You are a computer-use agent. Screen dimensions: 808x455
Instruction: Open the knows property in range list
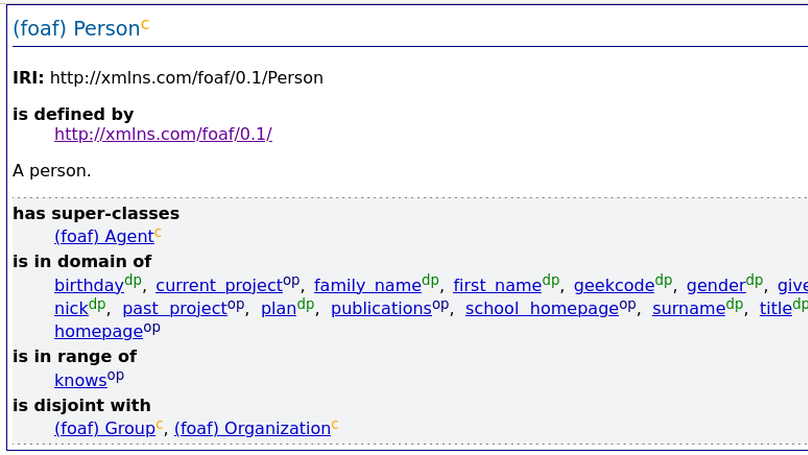pyautogui.click(x=80, y=381)
